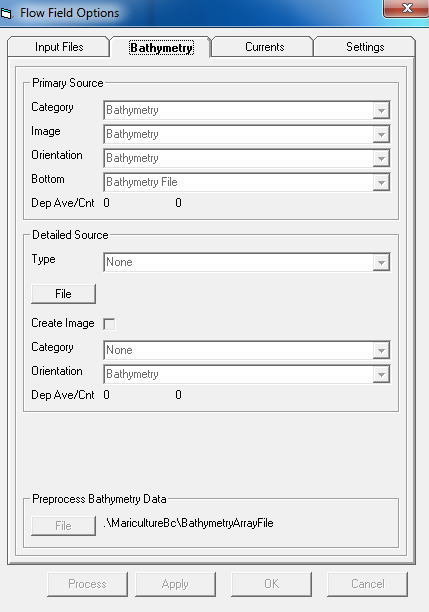Click the Cancel button
Image resolution: width=429 pixels, height=612 pixels.
(x=367, y=584)
